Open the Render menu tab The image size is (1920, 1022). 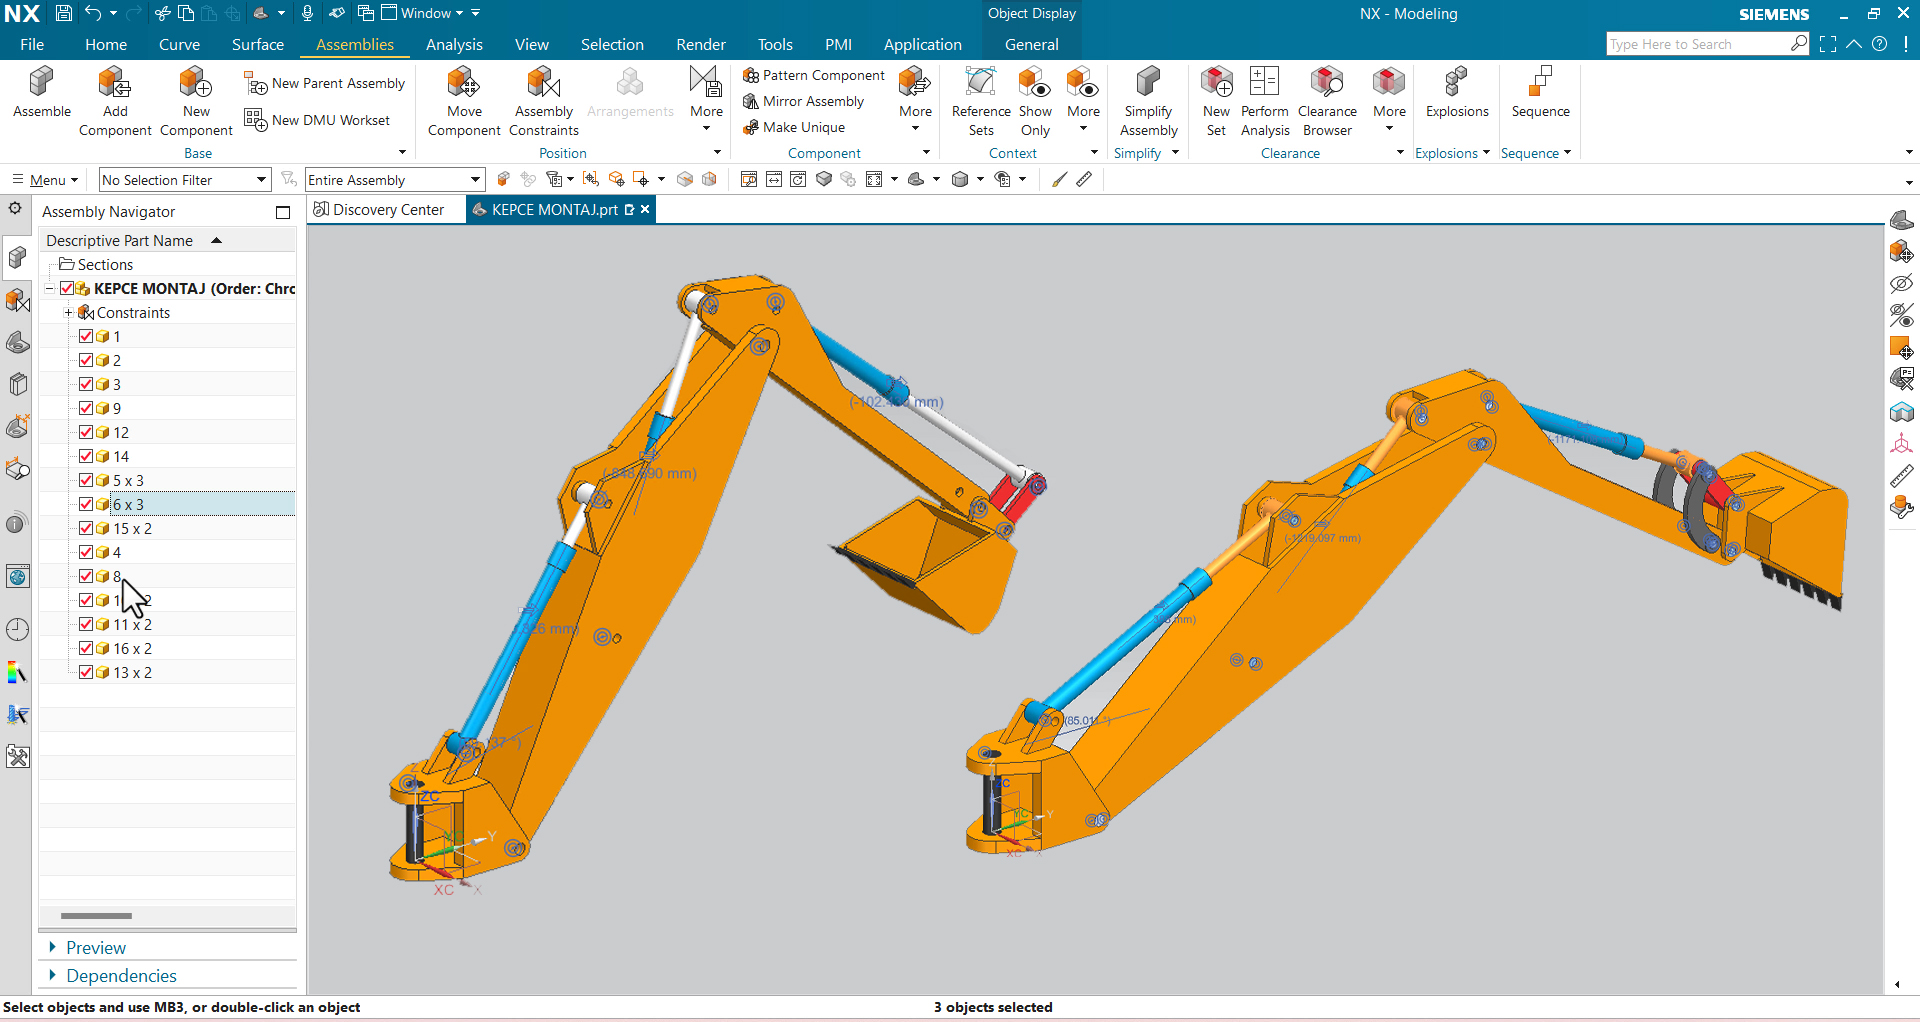(x=700, y=44)
